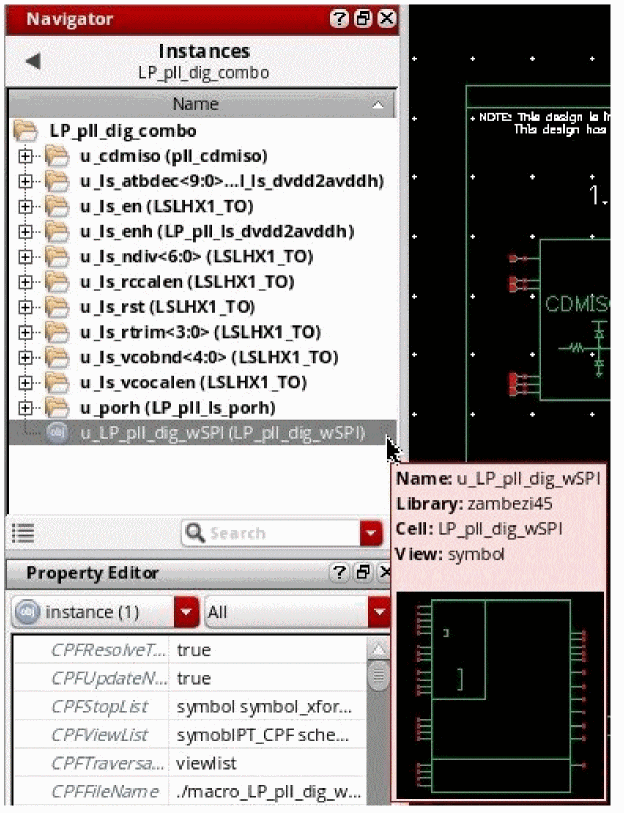
Task: Click the symbol preview thumbnail in tooltip
Action: (500, 696)
